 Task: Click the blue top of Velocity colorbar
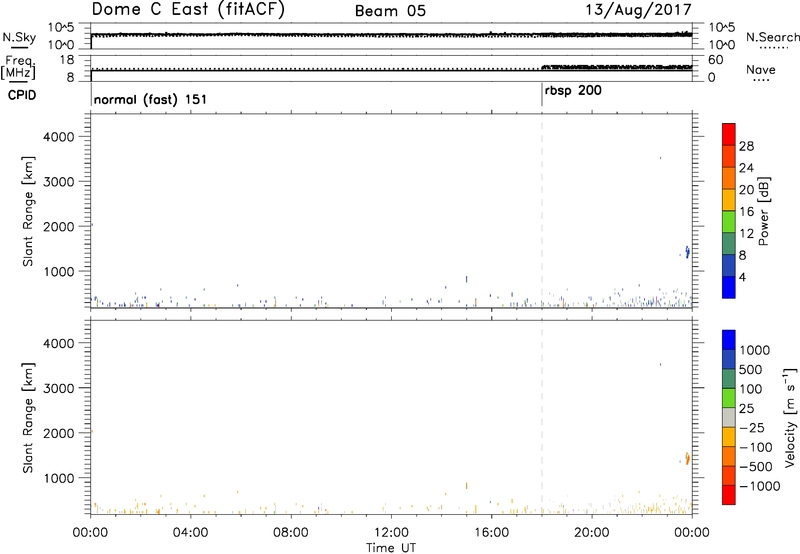pos(729,340)
